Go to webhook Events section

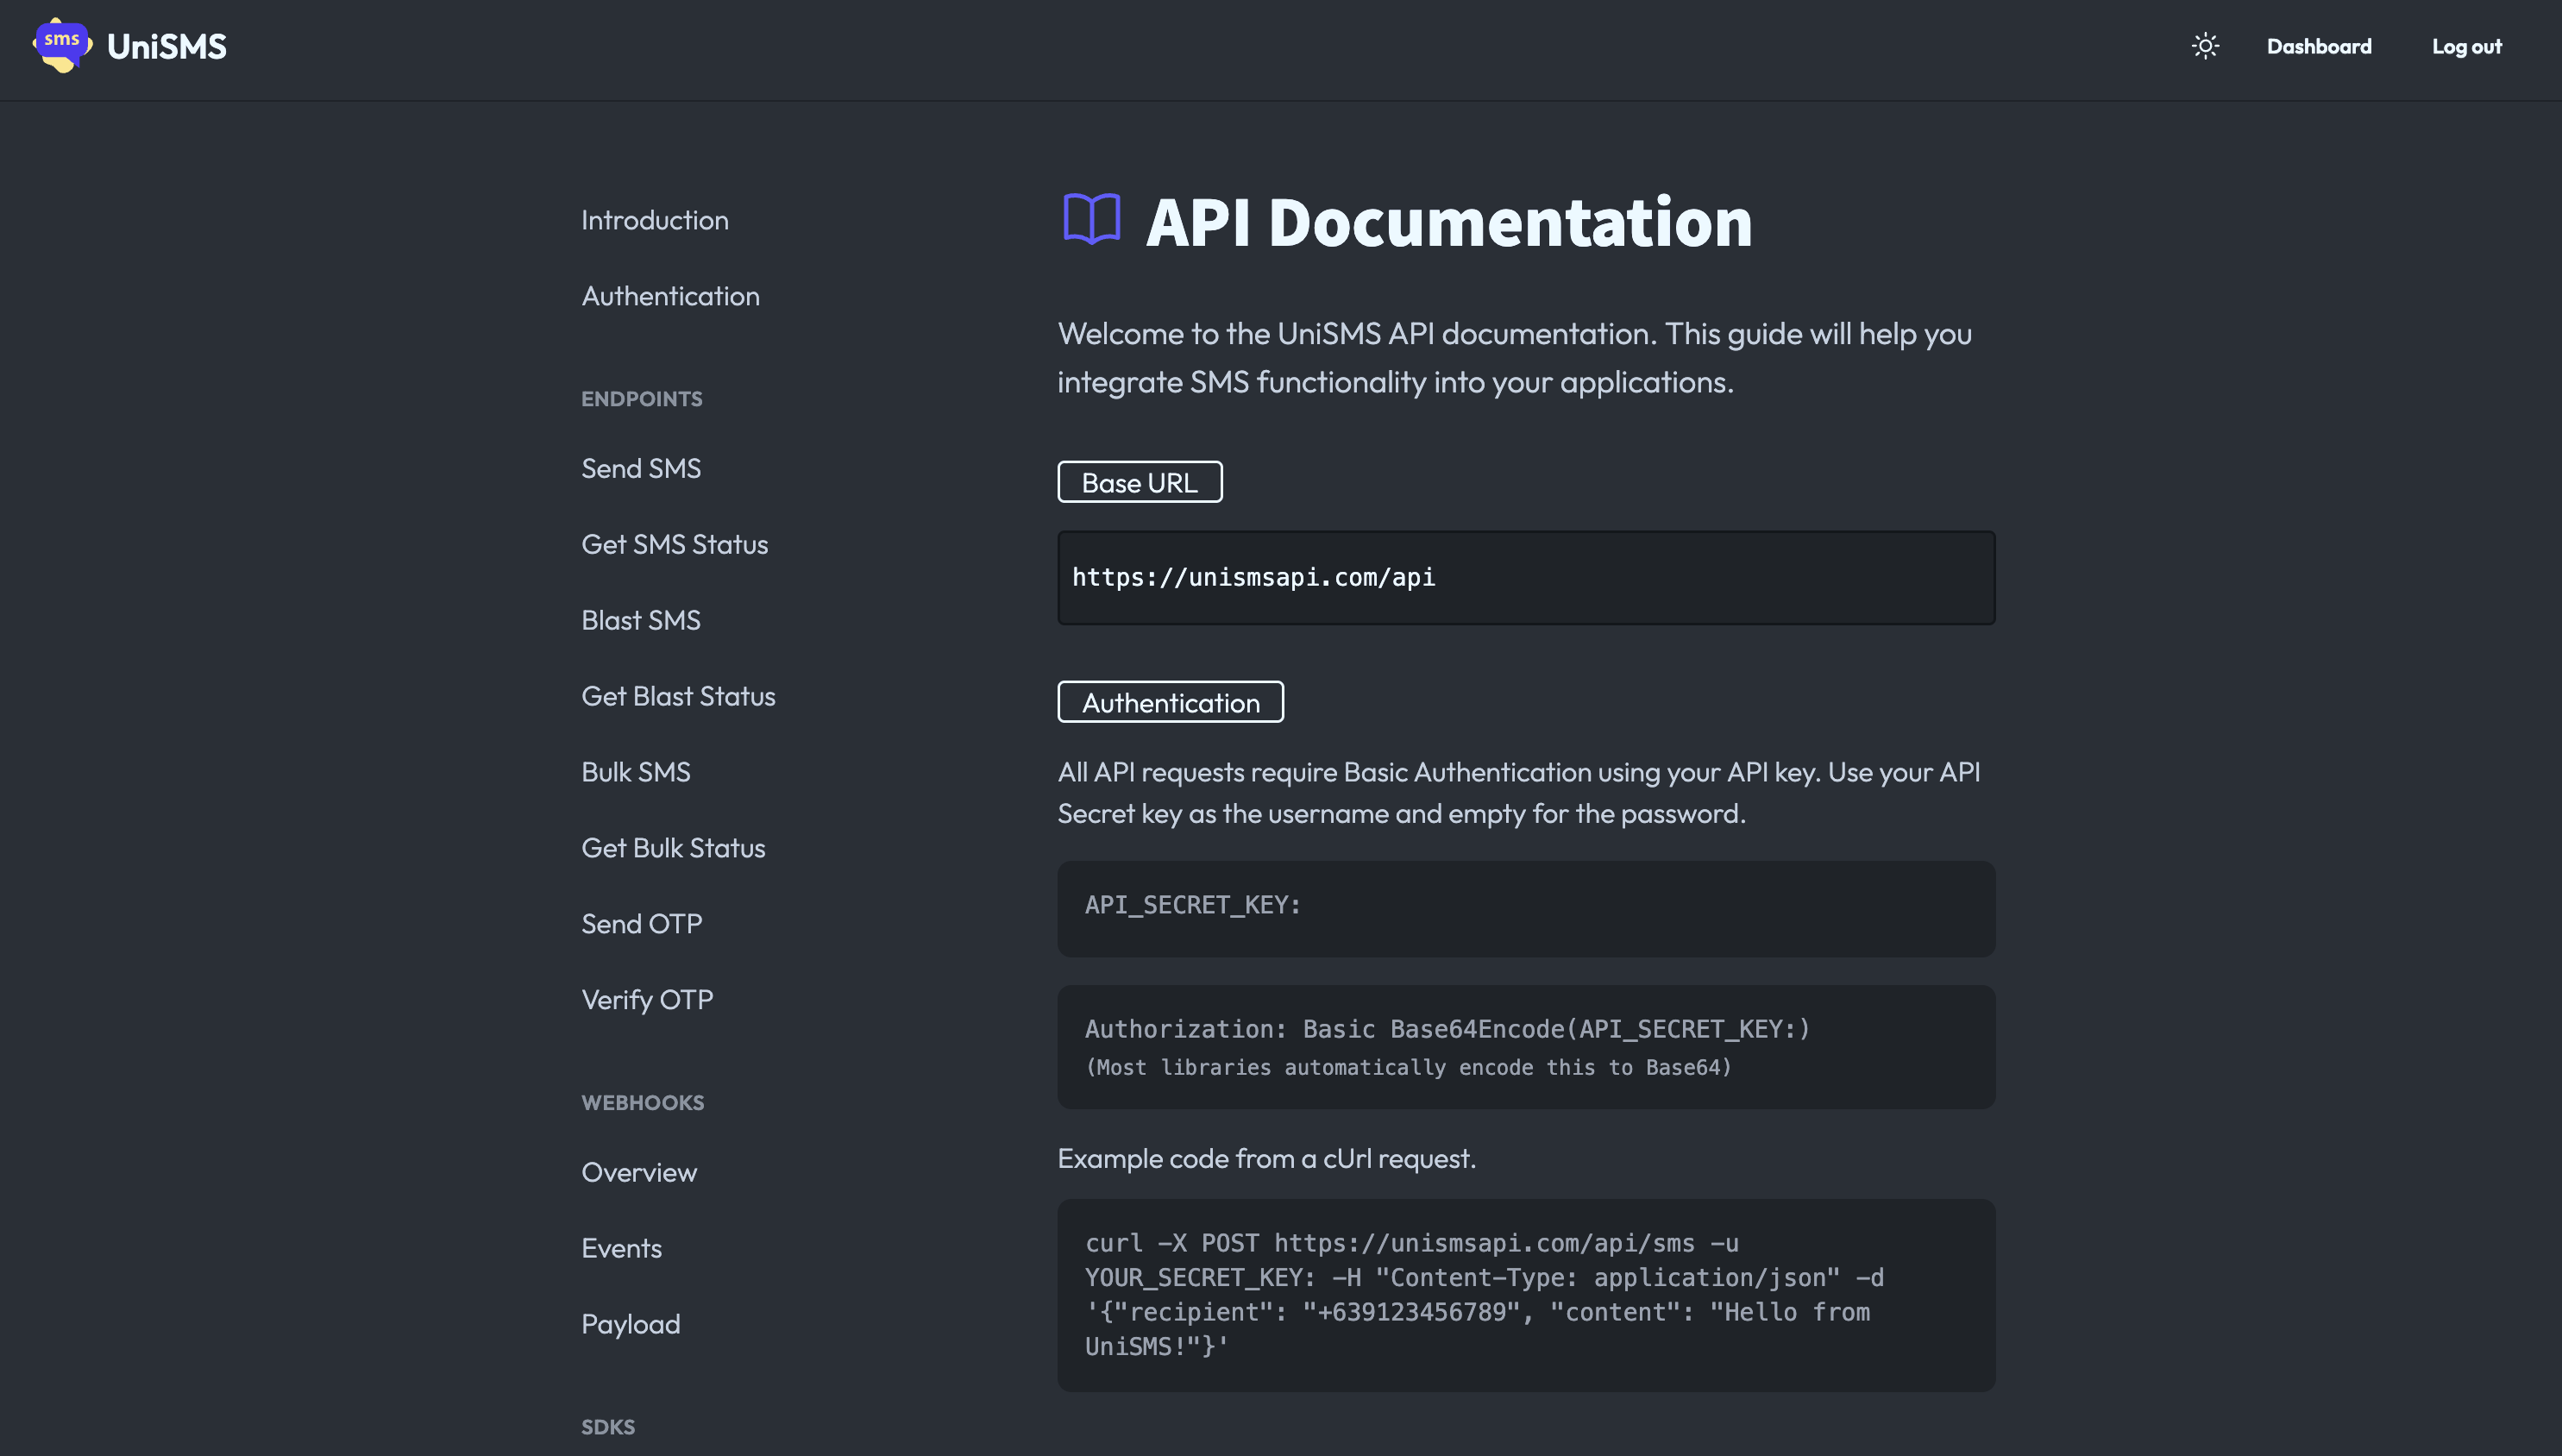(x=621, y=1248)
